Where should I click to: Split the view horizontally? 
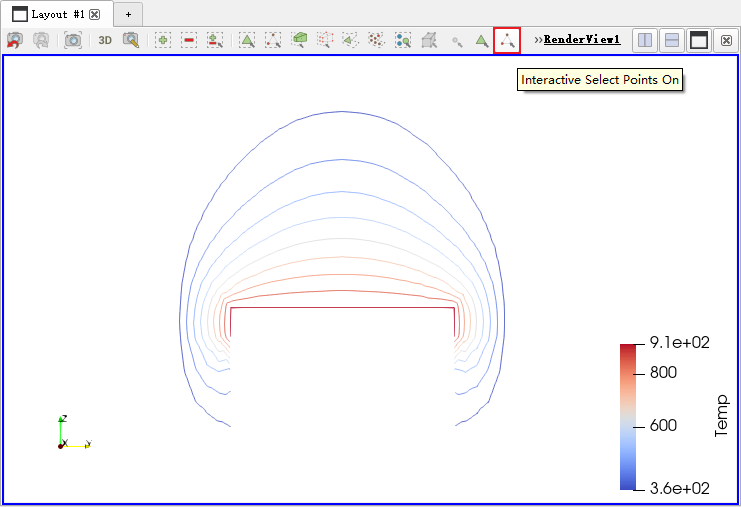pos(645,40)
